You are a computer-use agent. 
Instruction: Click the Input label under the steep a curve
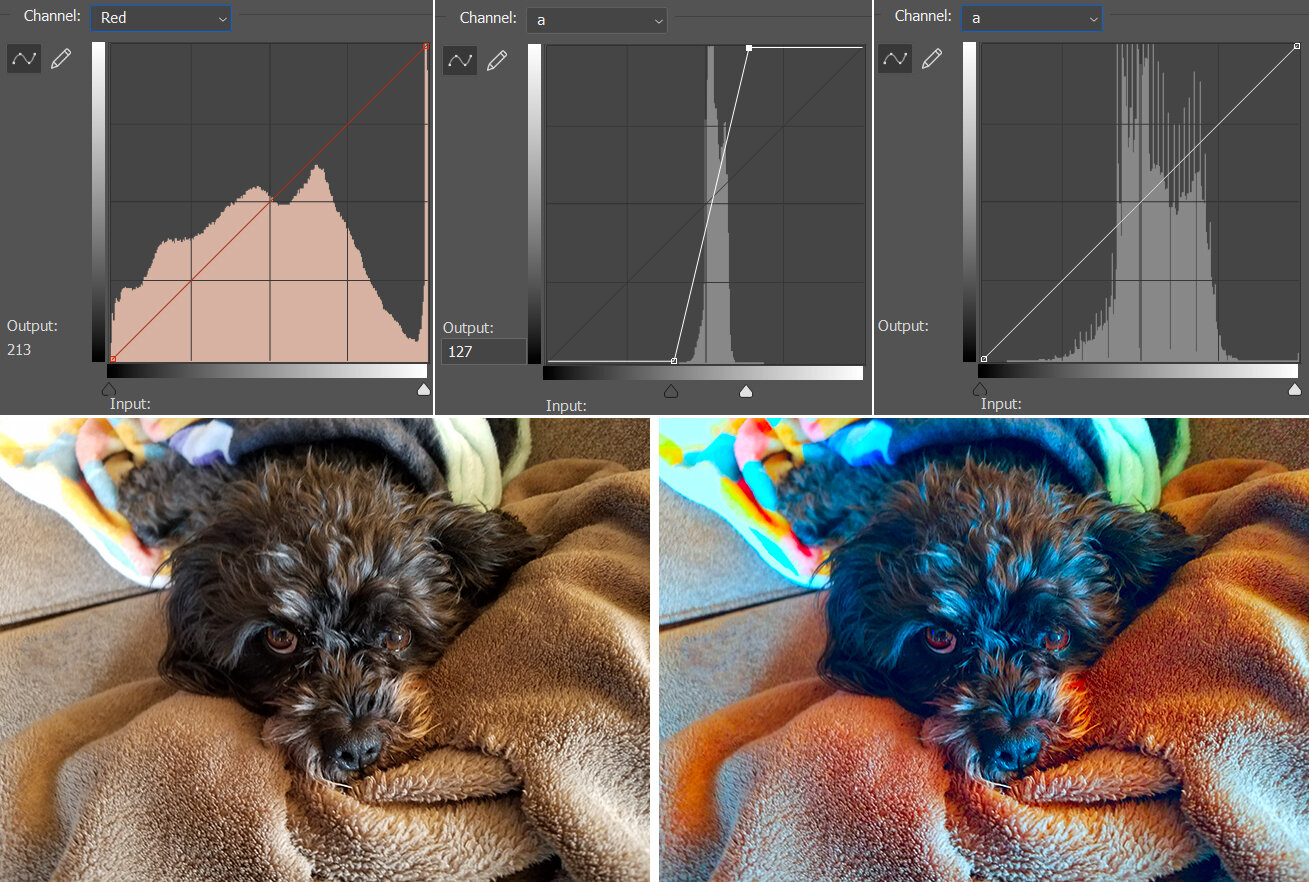click(x=566, y=406)
